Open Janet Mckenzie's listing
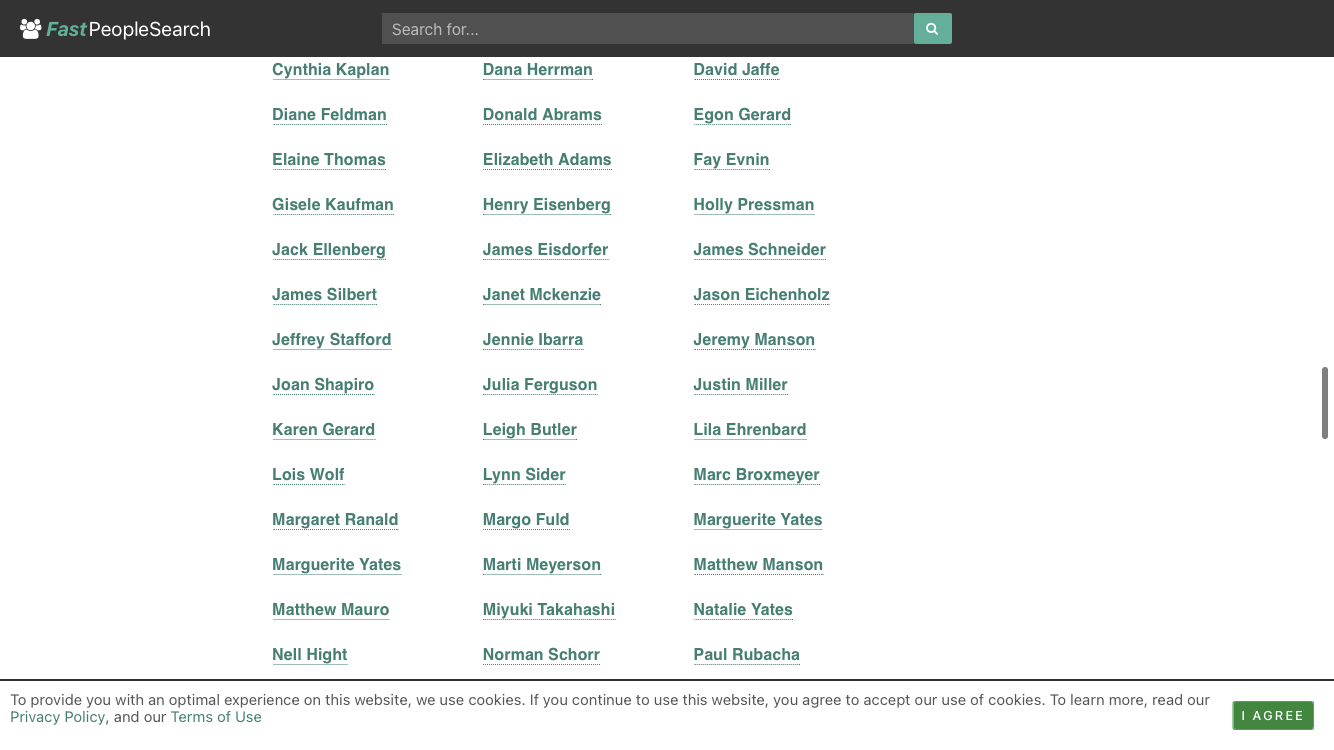The width and height of the screenshot is (1334, 750). point(542,294)
